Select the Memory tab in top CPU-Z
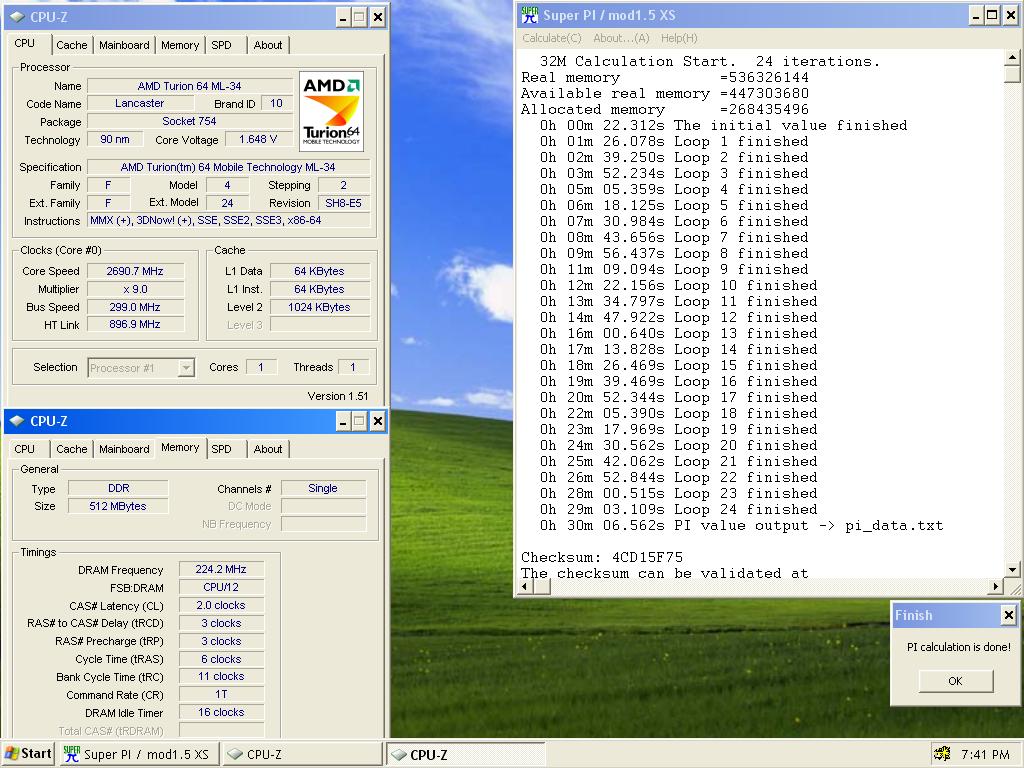 pyautogui.click(x=180, y=45)
